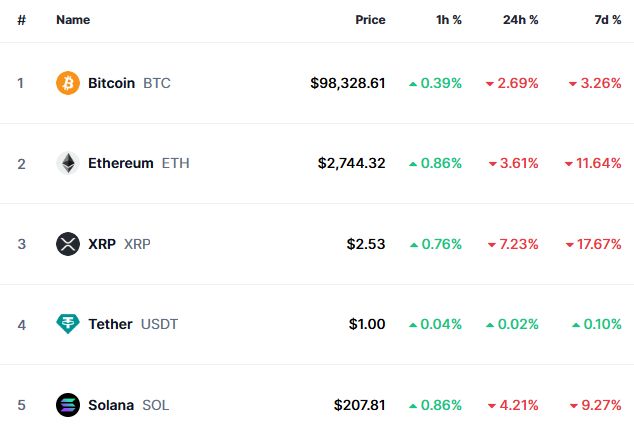Image resolution: width=634 pixels, height=436 pixels.
Task: Click the Ethereum diamond logo icon
Action: click(x=68, y=163)
